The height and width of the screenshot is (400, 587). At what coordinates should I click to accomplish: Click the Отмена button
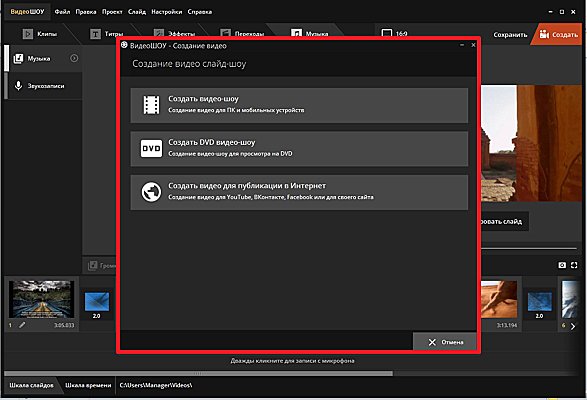pyautogui.click(x=445, y=342)
